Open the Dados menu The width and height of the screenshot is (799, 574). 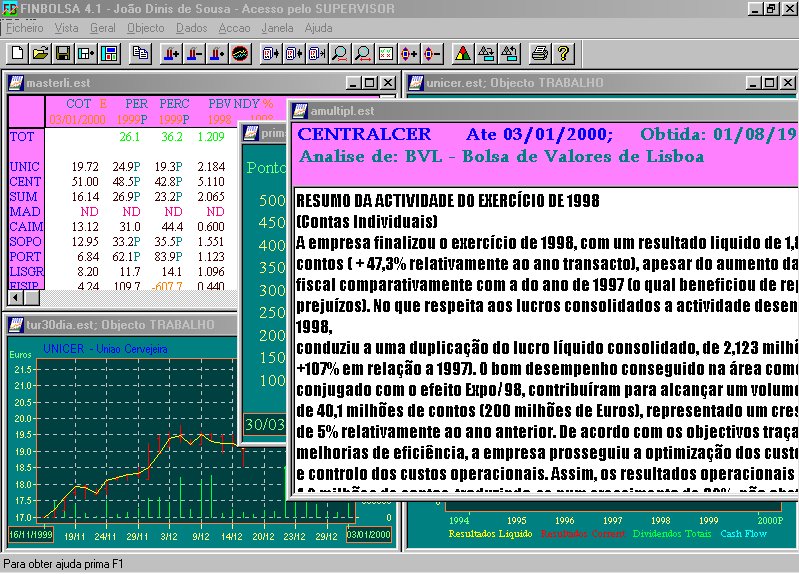pyautogui.click(x=192, y=28)
